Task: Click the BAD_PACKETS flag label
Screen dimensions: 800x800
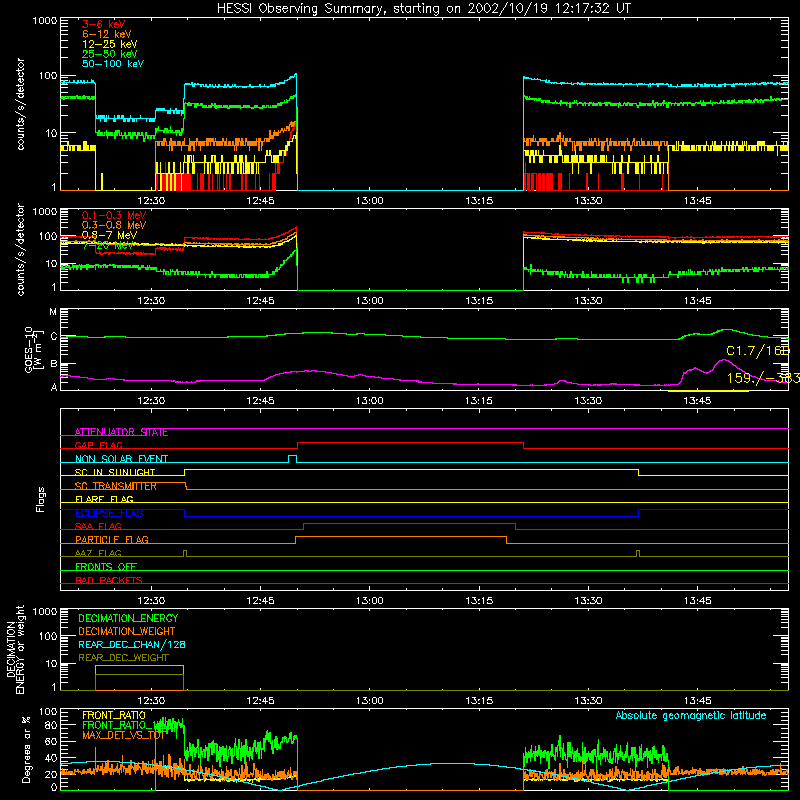Action: tap(109, 580)
